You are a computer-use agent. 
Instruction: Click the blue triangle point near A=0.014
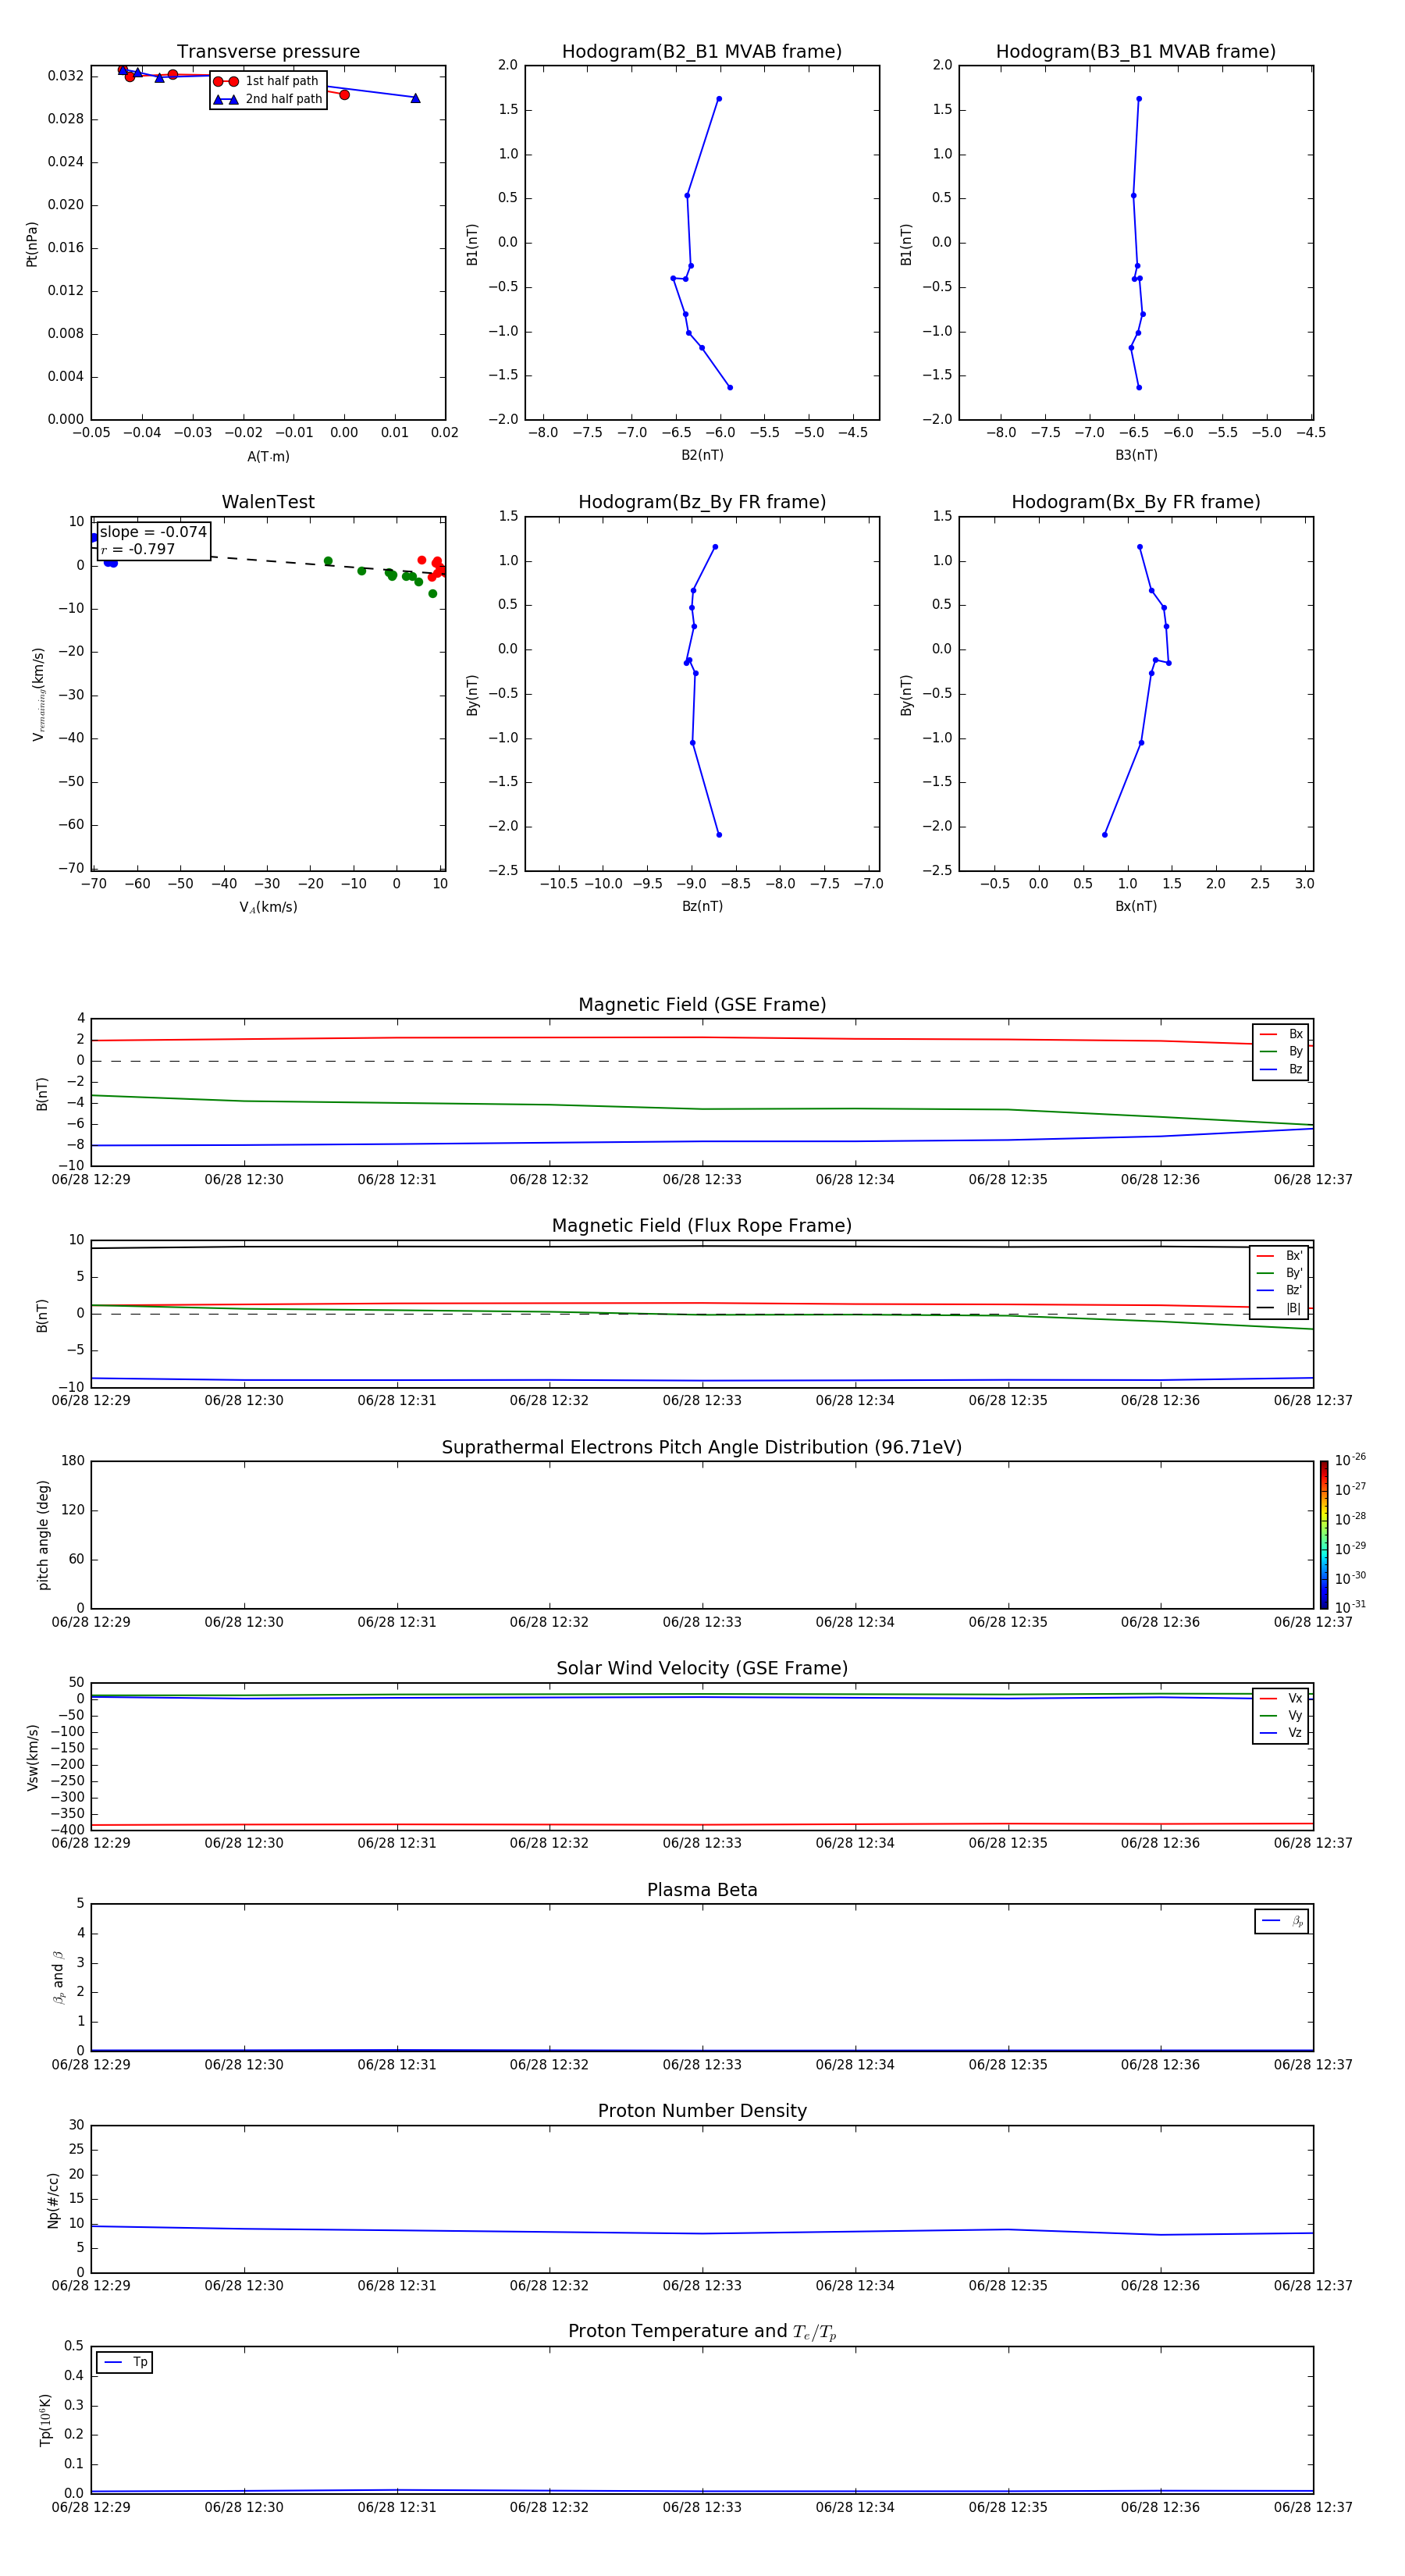click(415, 98)
